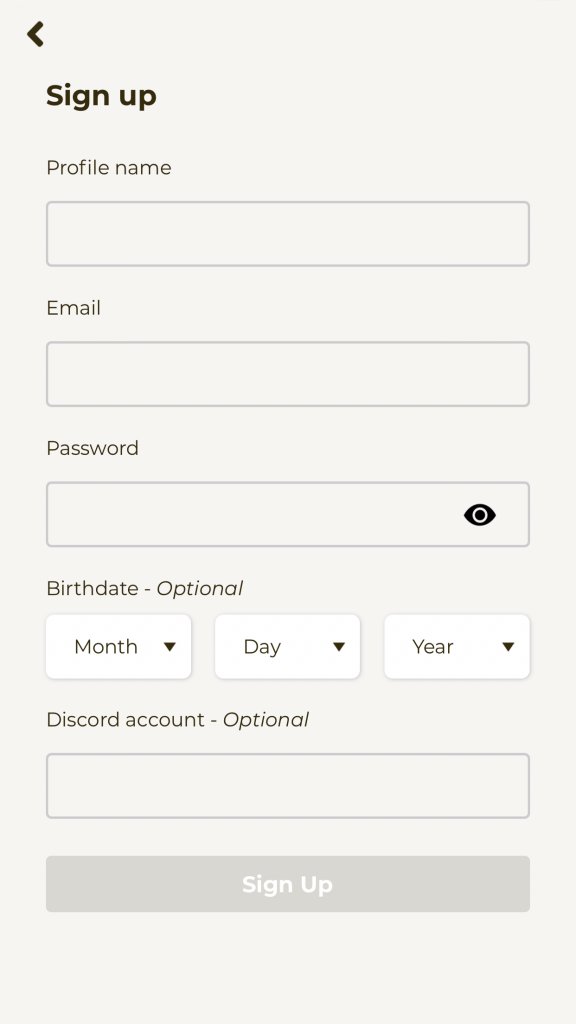Open the Year birthdate dropdown
Image resolution: width=576 pixels, height=1024 pixels.
click(x=457, y=647)
